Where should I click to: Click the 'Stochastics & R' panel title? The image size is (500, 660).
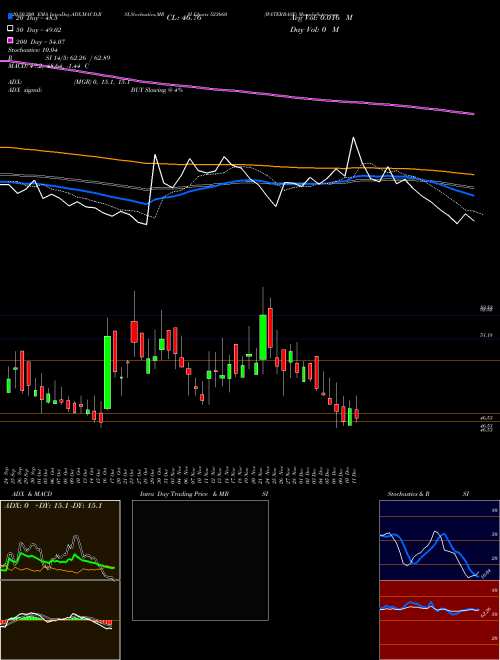[408, 494]
